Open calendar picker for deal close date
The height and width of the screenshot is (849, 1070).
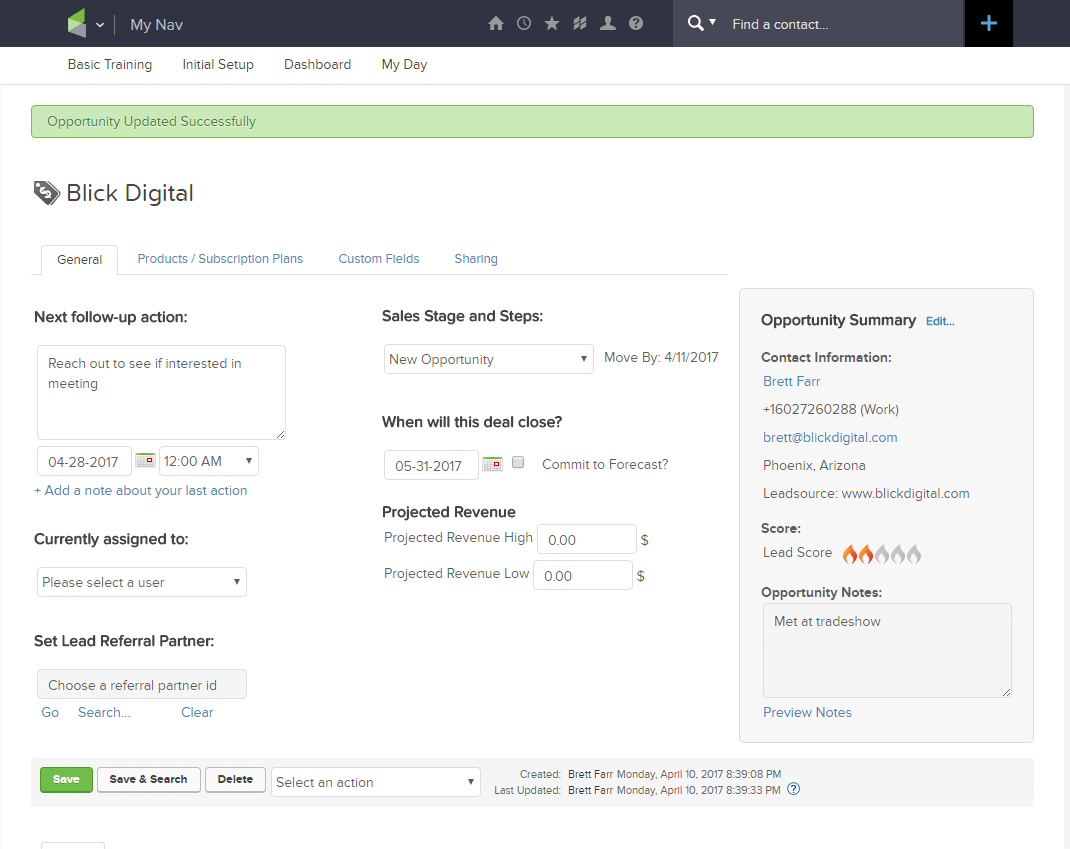[x=492, y=465]
